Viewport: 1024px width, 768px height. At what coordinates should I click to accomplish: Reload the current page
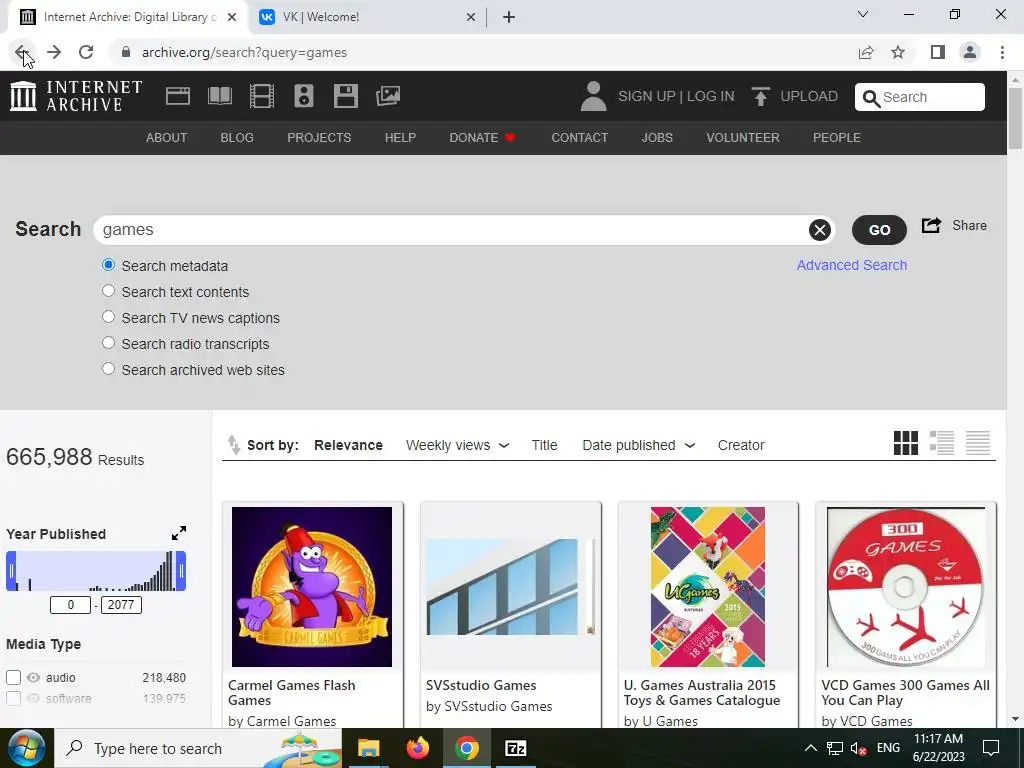tap(86, 52)
